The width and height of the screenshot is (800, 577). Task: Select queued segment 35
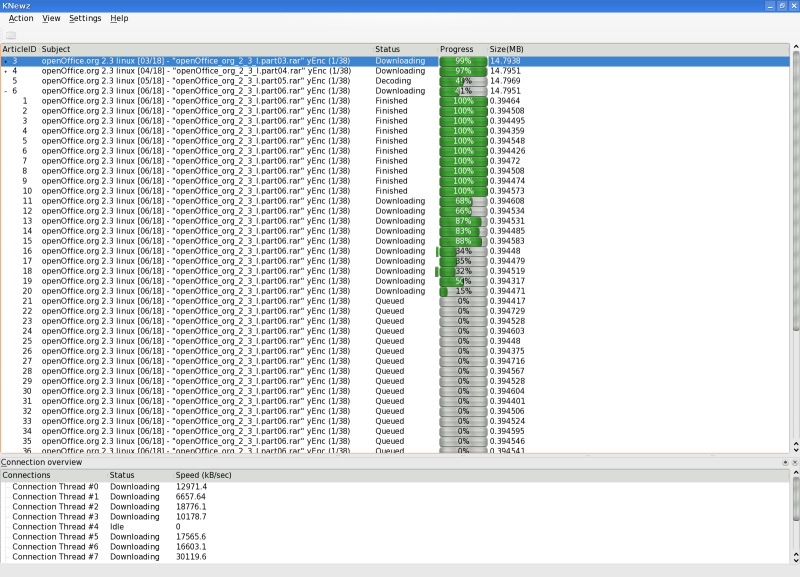(395, 441)
